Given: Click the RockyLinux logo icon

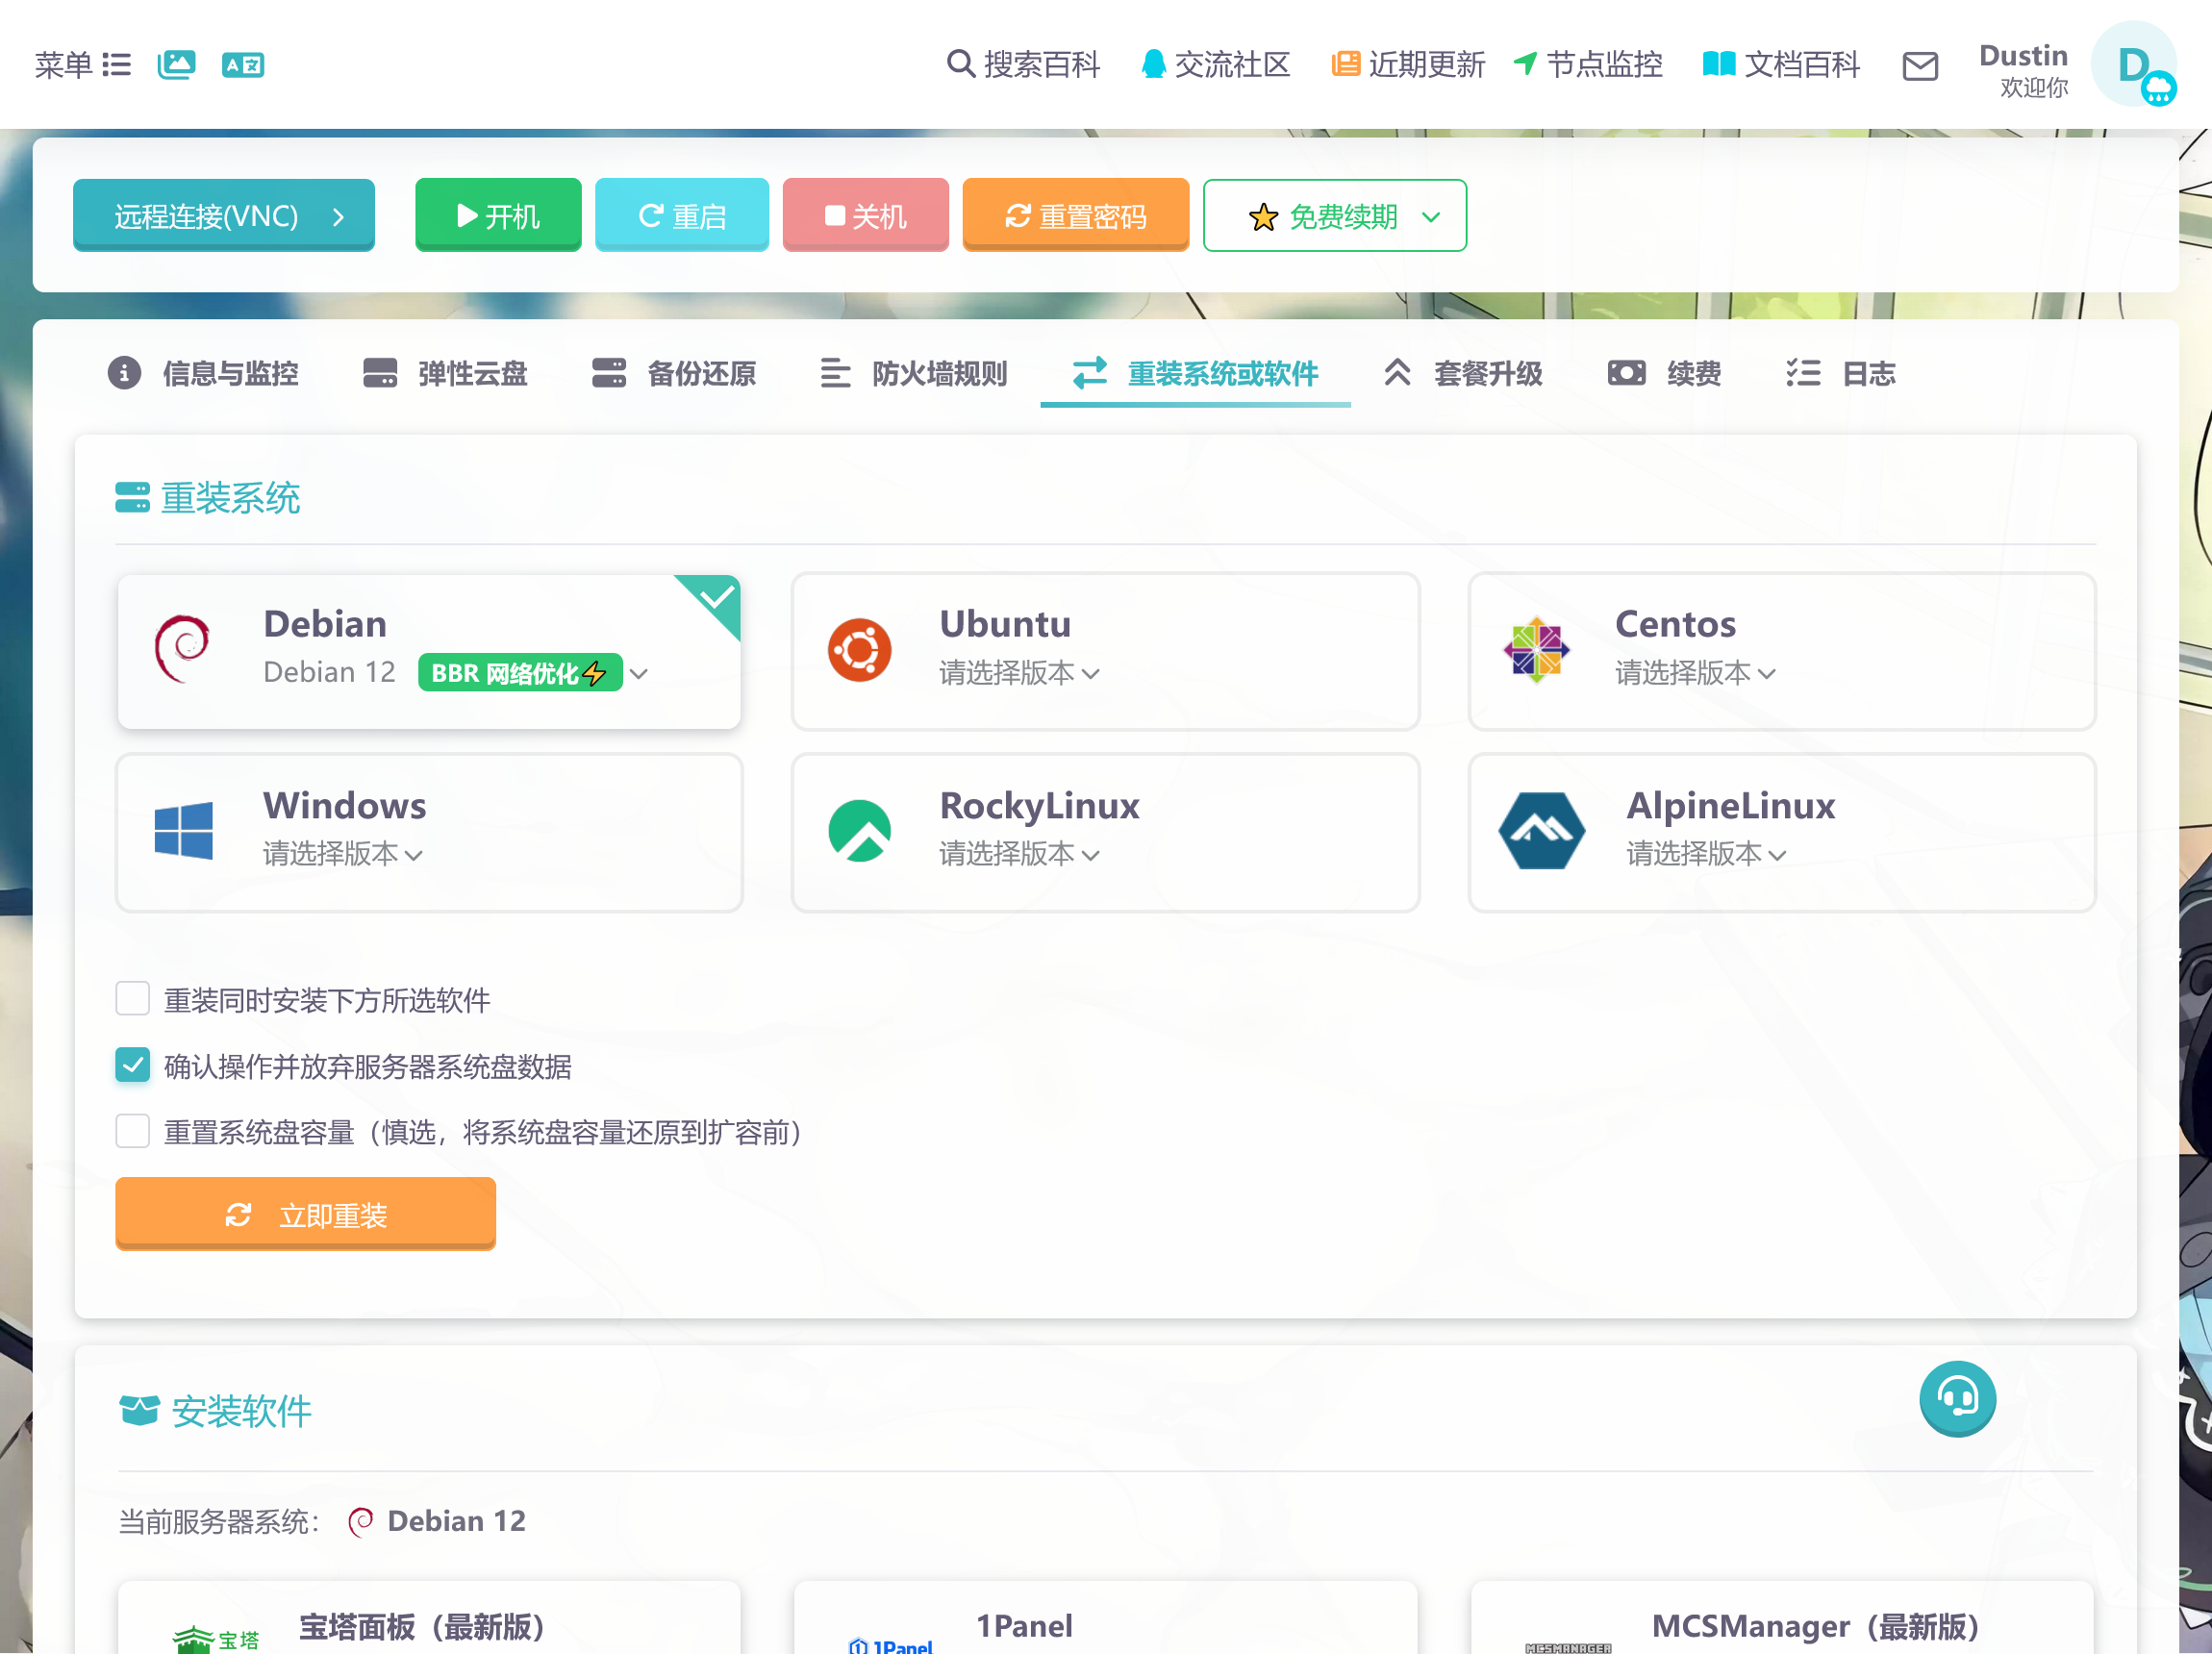Looking at the screenshot, I should pos(859,831).
